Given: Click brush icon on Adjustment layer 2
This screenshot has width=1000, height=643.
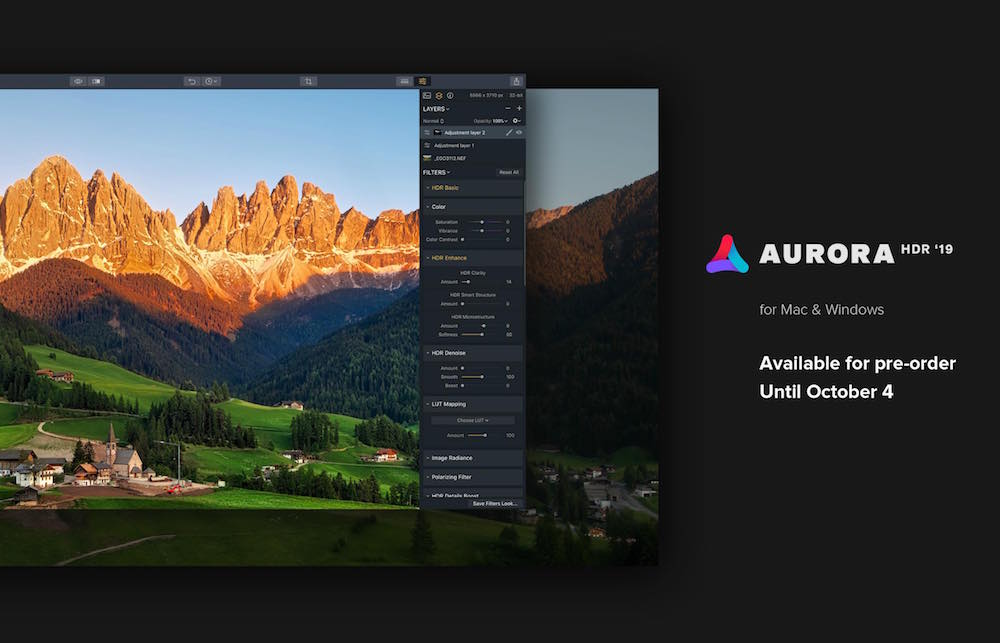Looking at the screenshot, I should 508,132.
